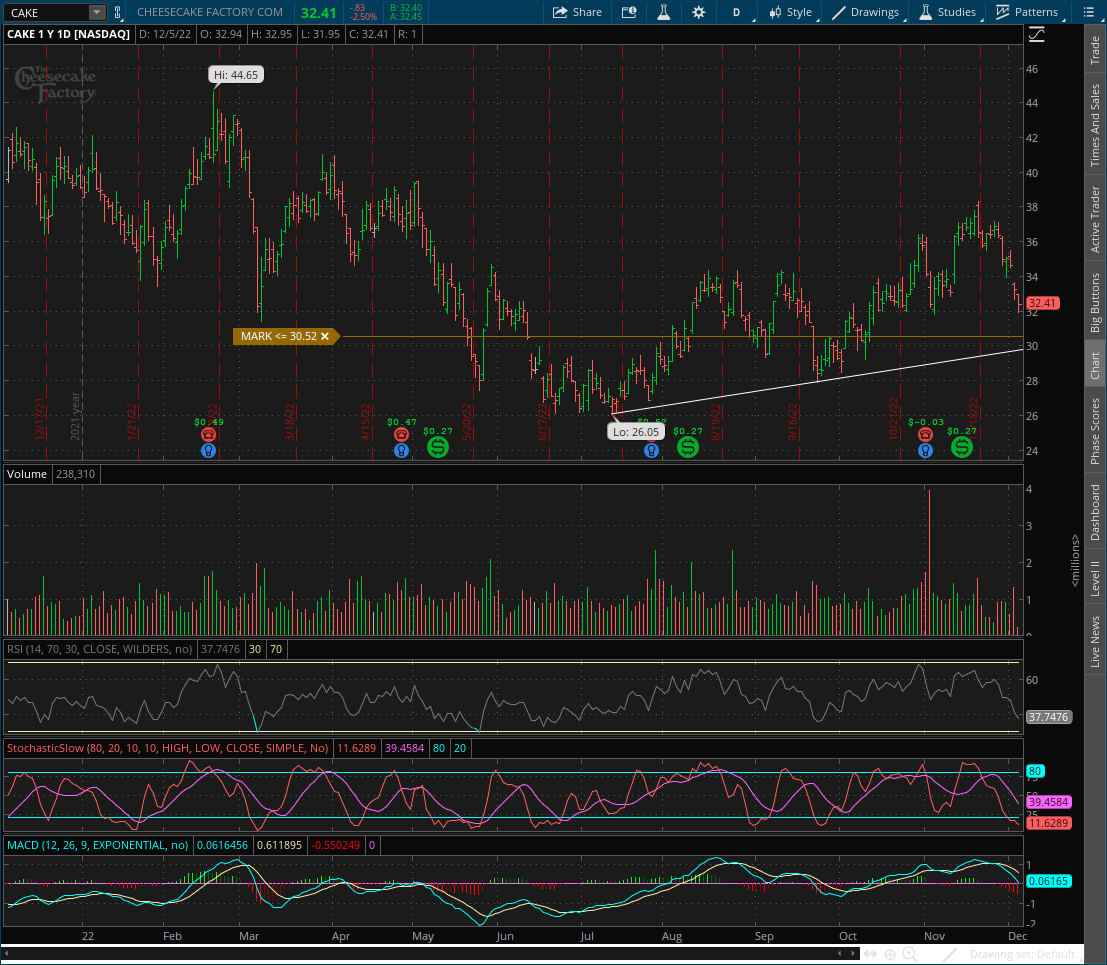This screenshot has width=1107, height=965.
Task: Open the Style menu
Action: point(791,12)
